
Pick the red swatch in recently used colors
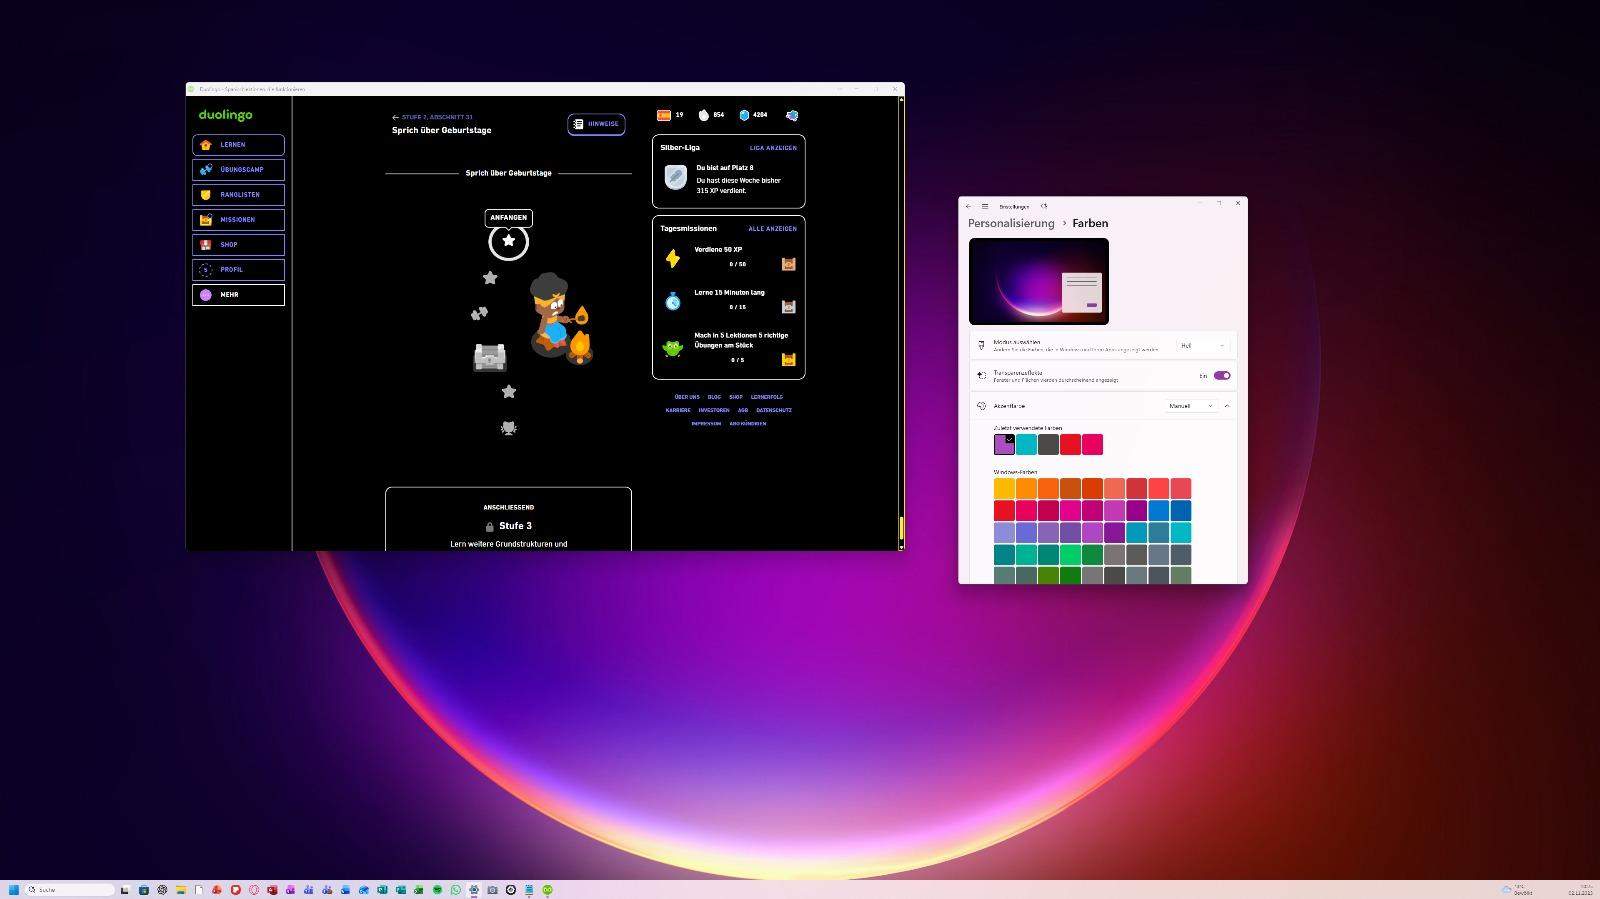click(x=1070, y=444)
